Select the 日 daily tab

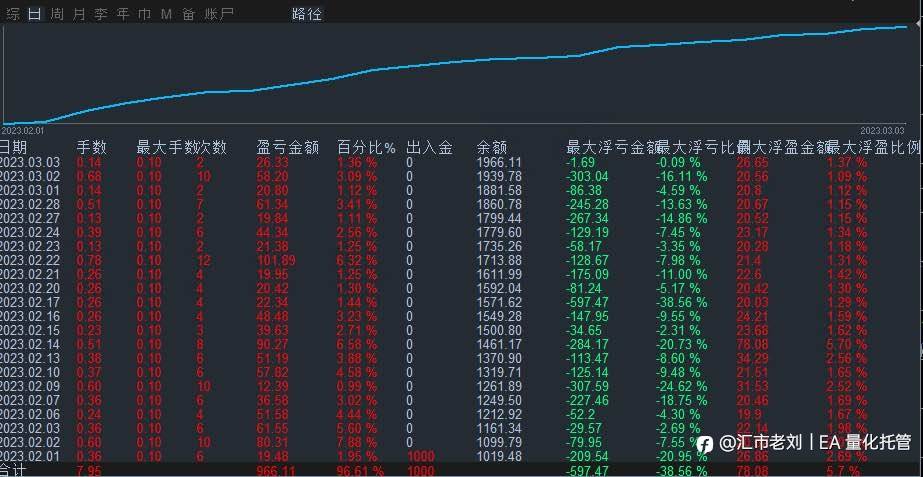pos(35,14)
